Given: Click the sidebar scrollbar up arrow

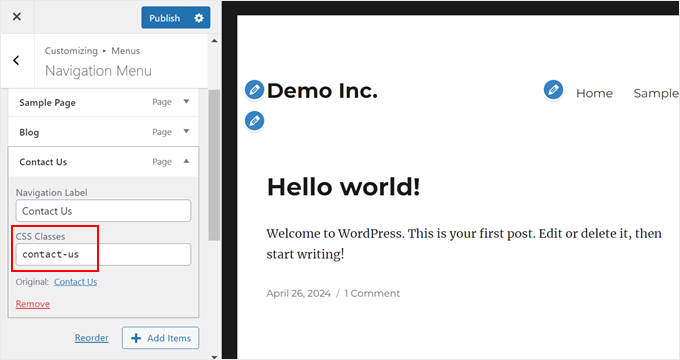Looking at the screenshot, I should tap(214, 41).
